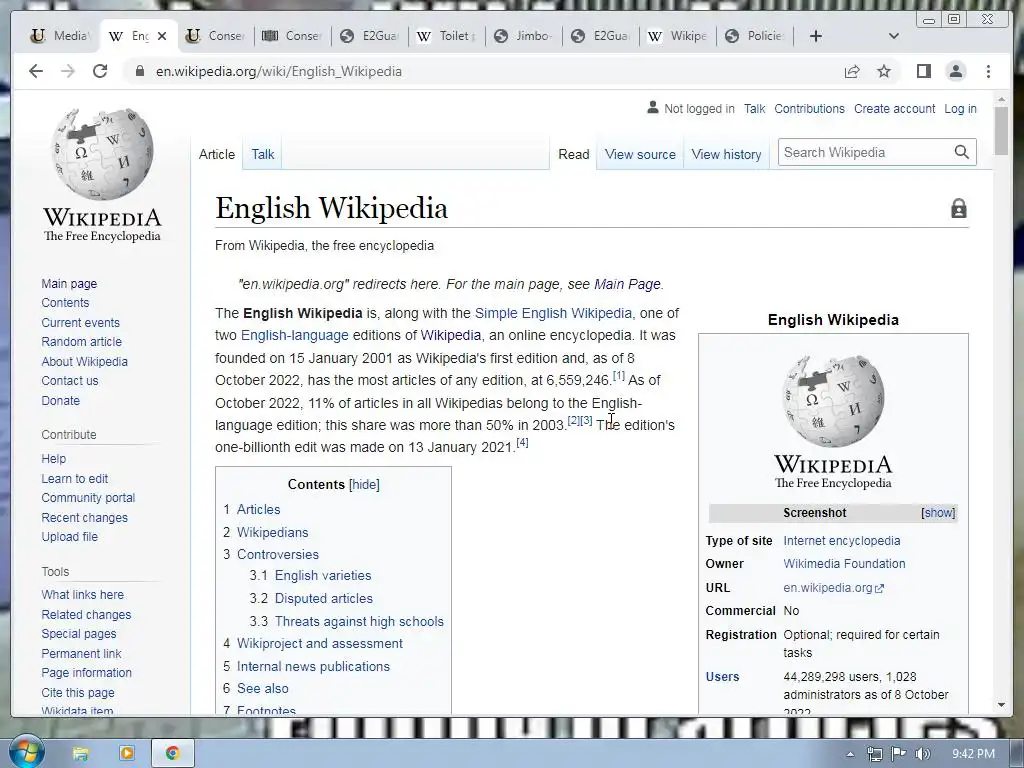Open the media player taskbar icon
Image resolution: width=1024 pixels, height=768 pixels.
click(x=127, y=754)
